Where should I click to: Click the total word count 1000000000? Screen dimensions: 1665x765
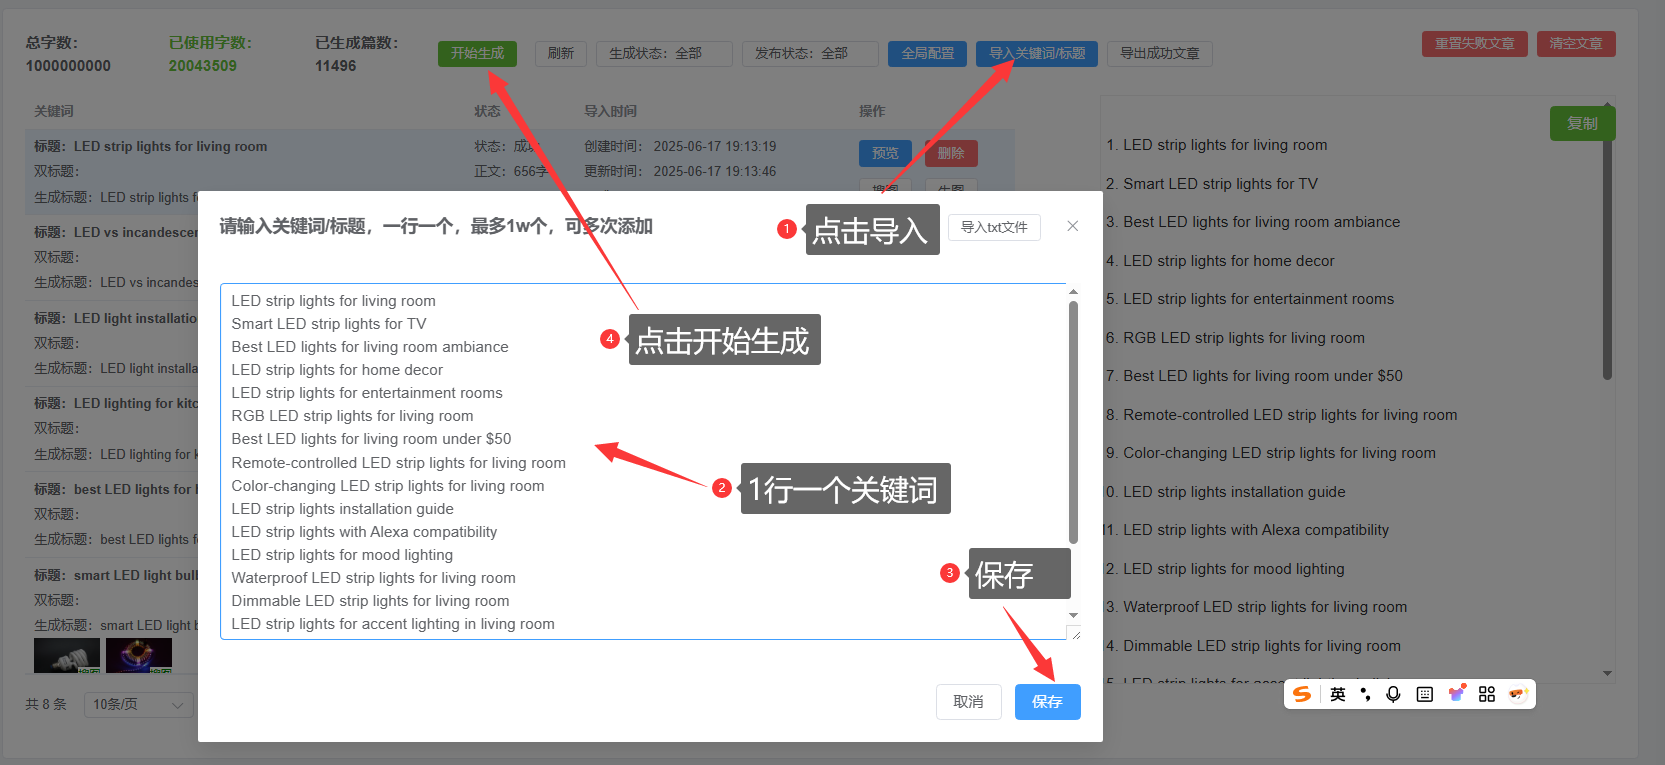click(x=69, y=66)
